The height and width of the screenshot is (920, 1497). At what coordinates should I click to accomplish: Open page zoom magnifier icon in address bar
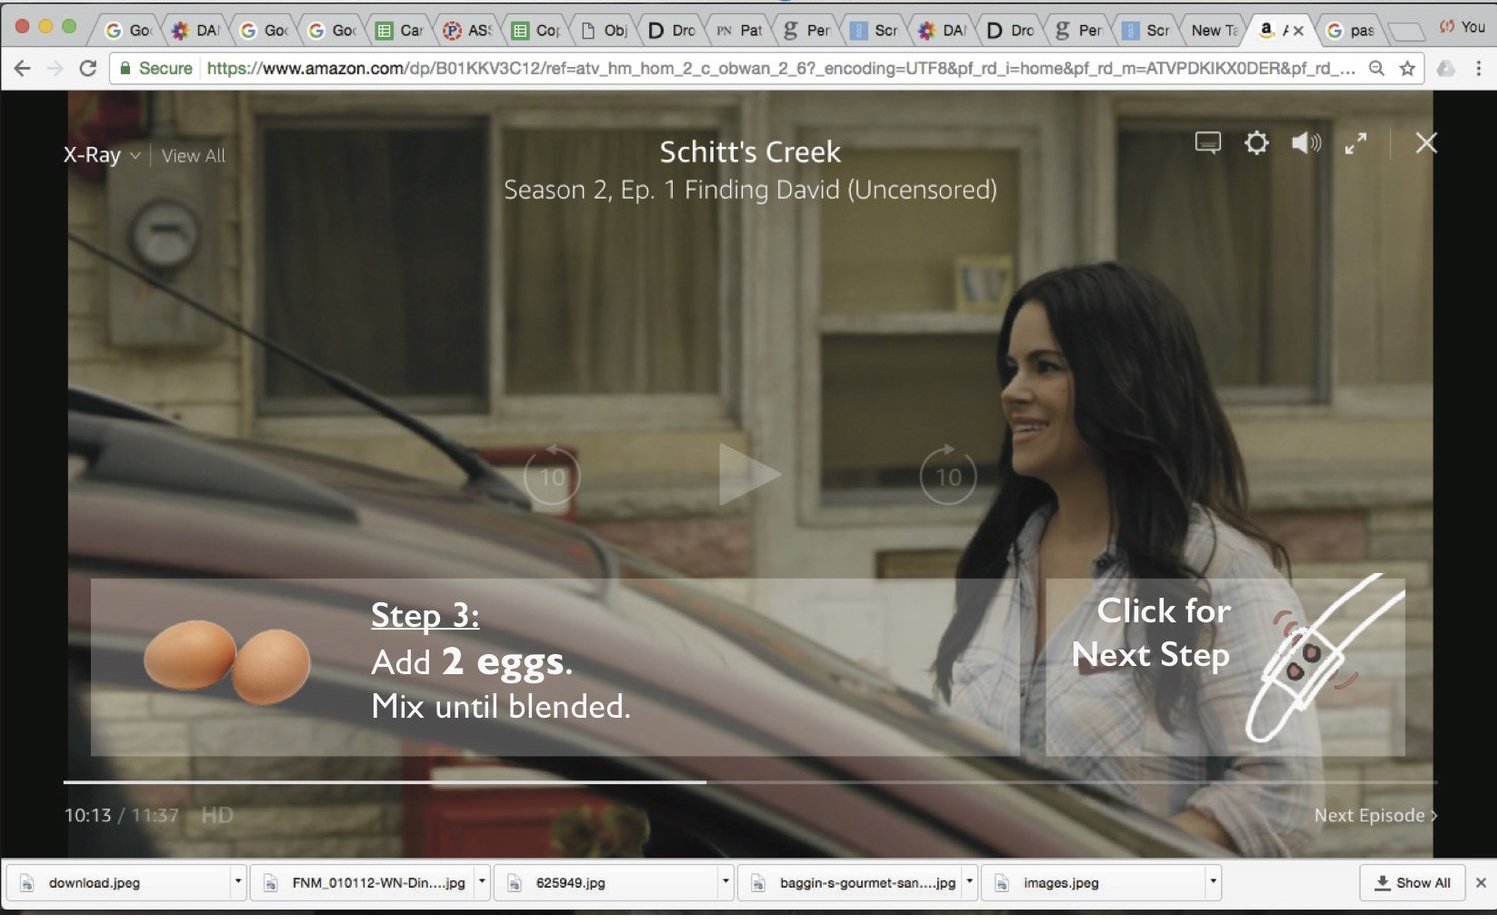pos(1377,68)
